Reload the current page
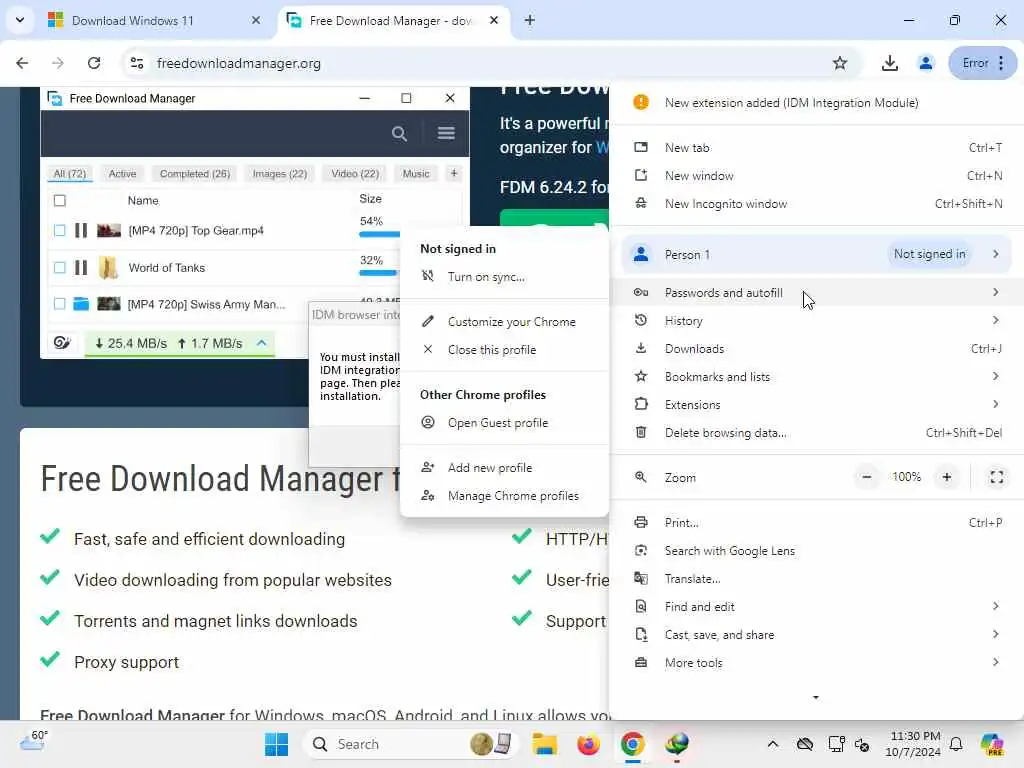Image resolution: width=1024 pixels, height=768 pixels. point(94,63)
